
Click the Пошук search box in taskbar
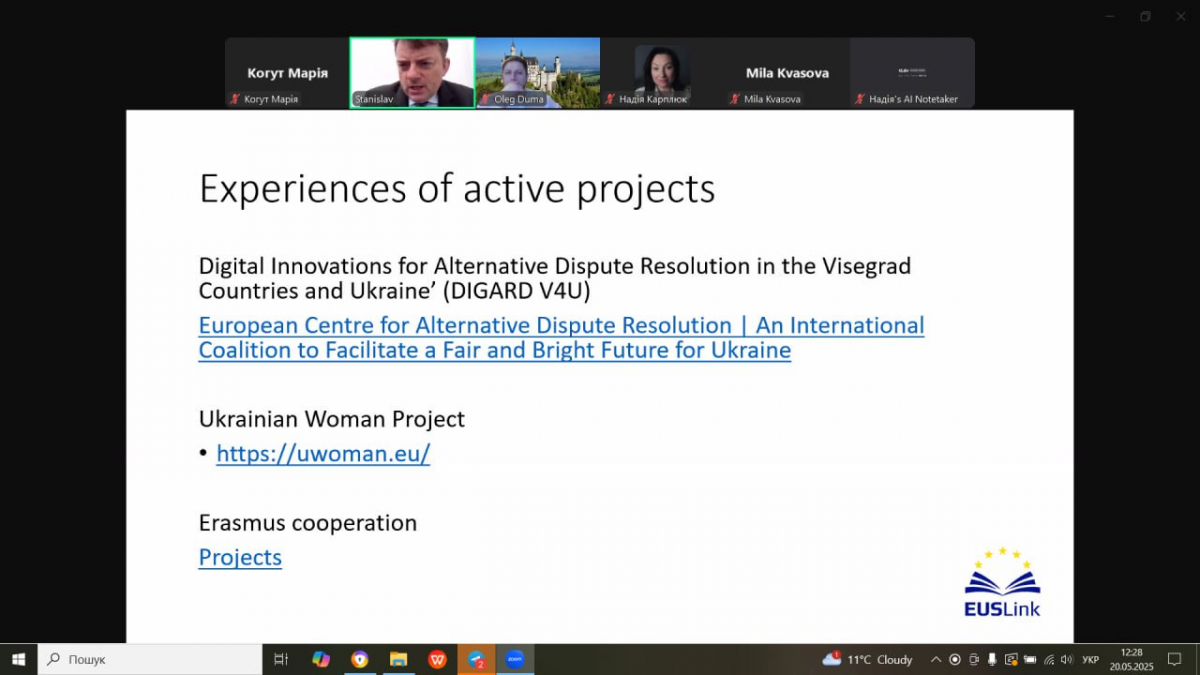(x=150, y=660)
